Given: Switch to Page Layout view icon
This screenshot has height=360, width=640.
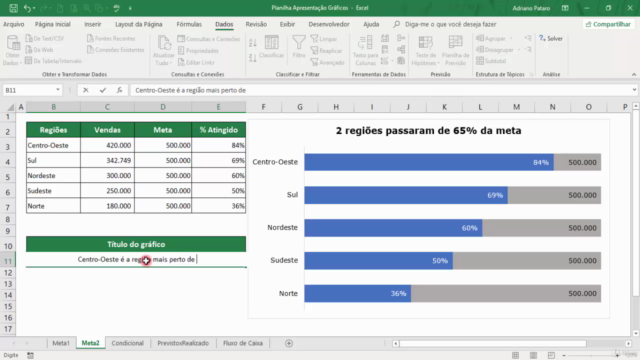Looking at the screenshot, I should [533, 356].
